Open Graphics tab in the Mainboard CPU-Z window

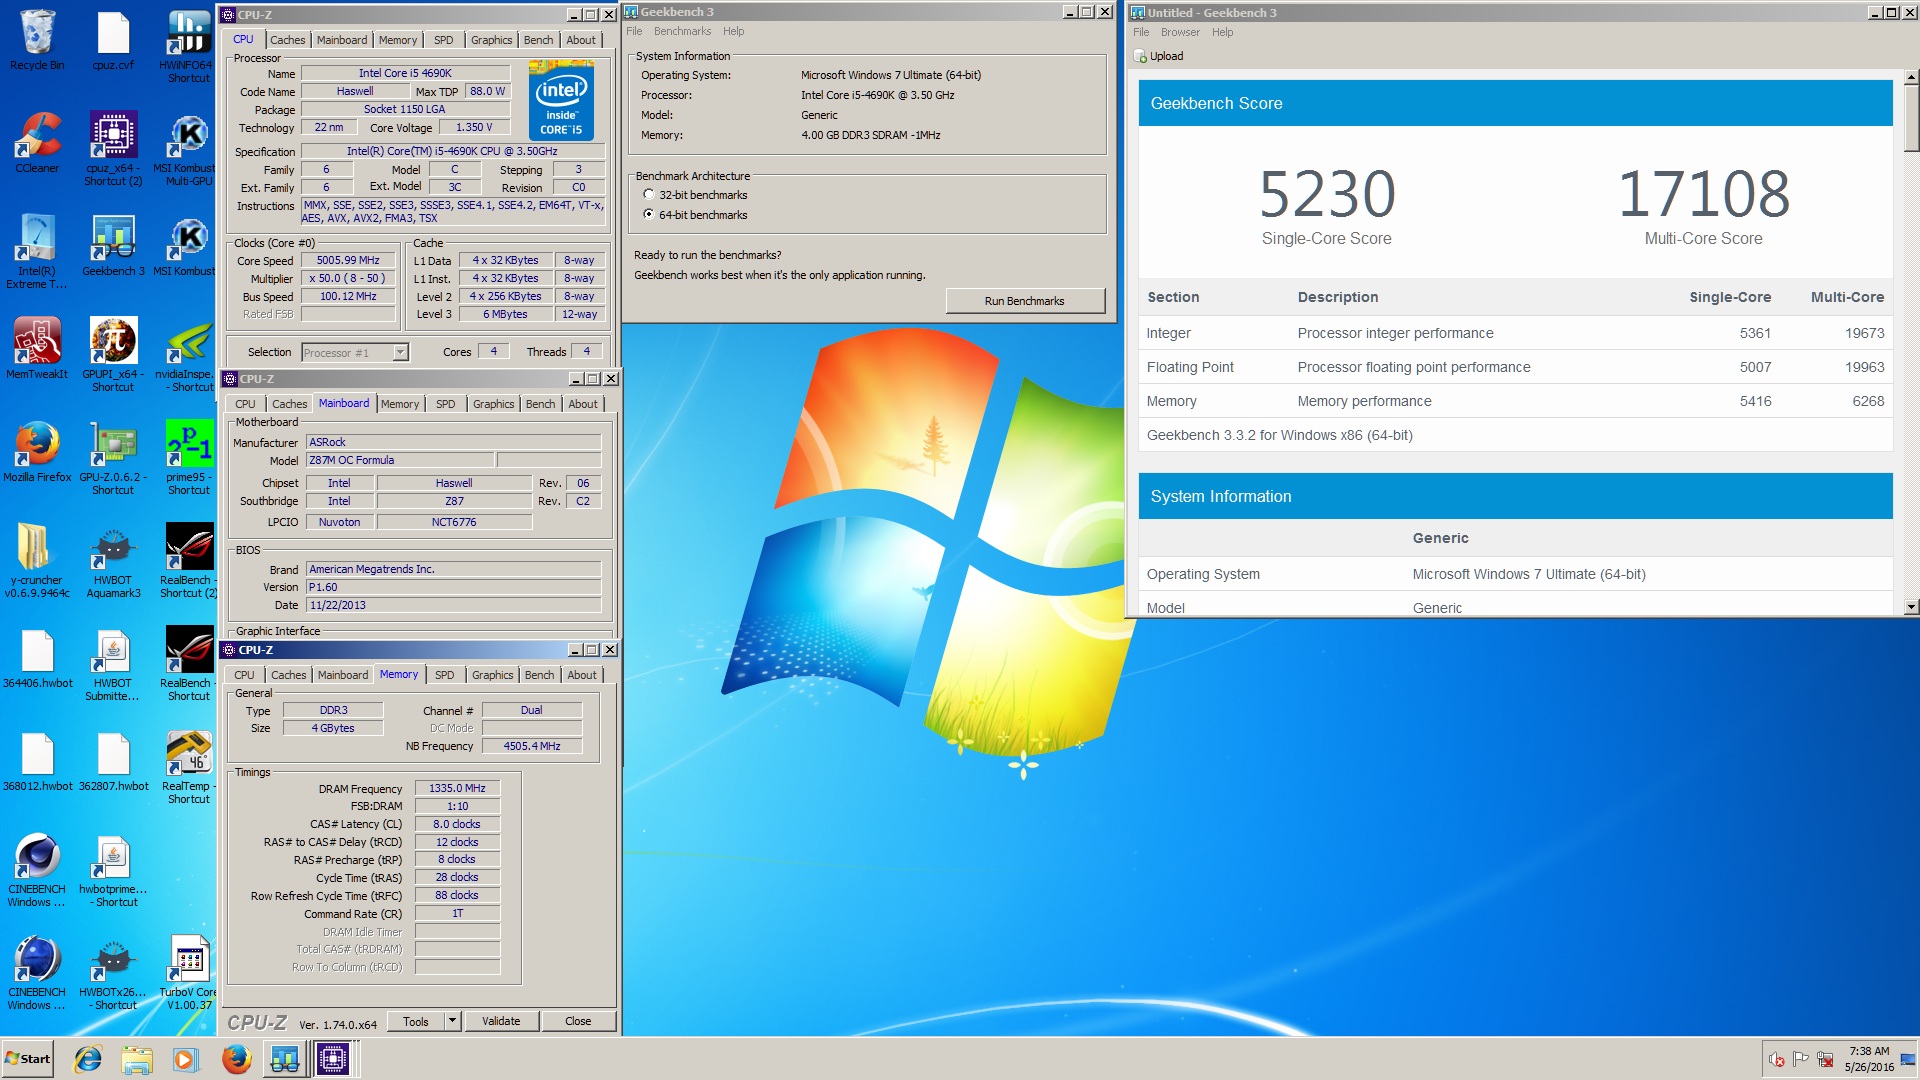click(493, 404)
